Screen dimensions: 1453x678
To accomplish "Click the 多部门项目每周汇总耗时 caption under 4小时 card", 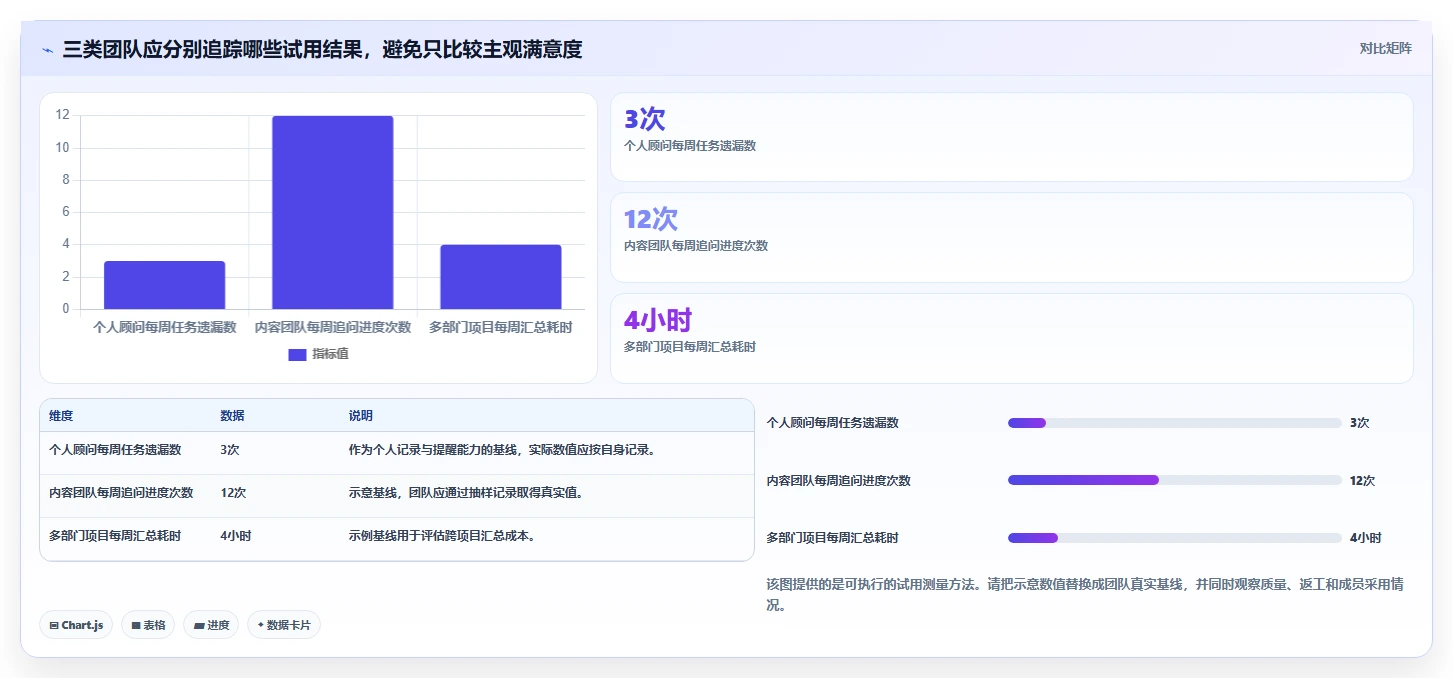I will pyautogui.click(x=690, y=347).
